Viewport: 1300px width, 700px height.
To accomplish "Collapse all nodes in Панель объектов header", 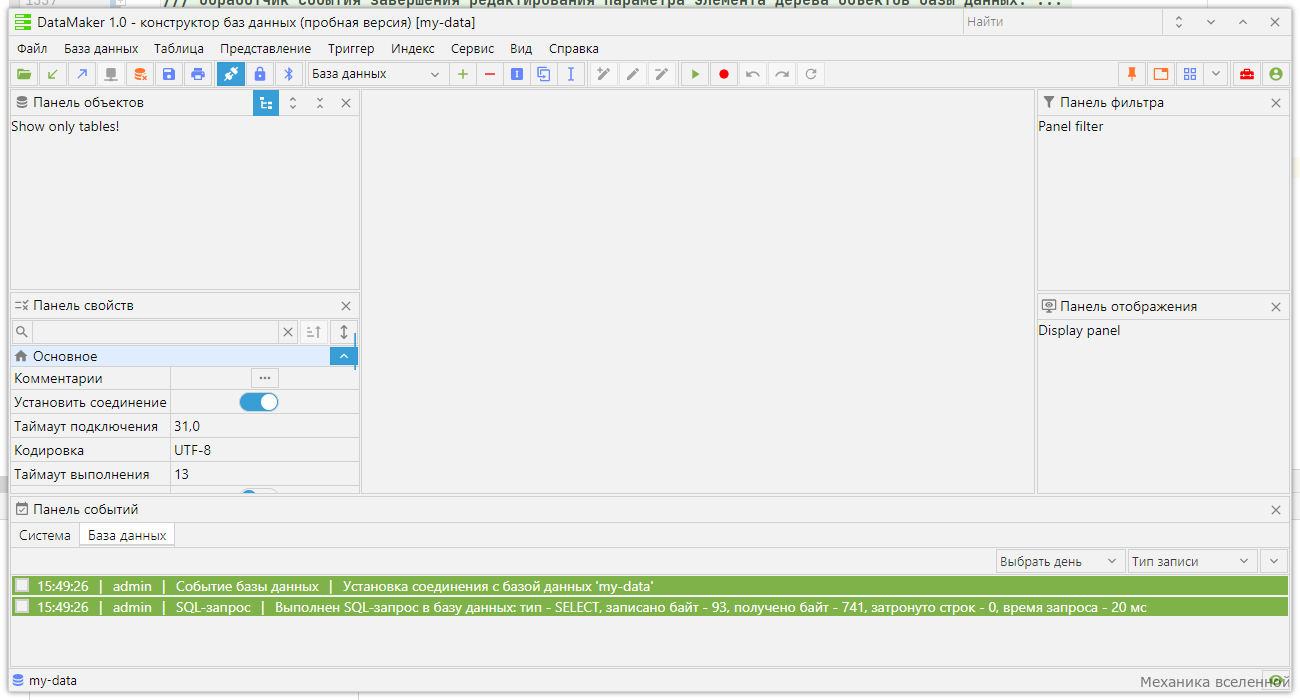I will [320, 103].
